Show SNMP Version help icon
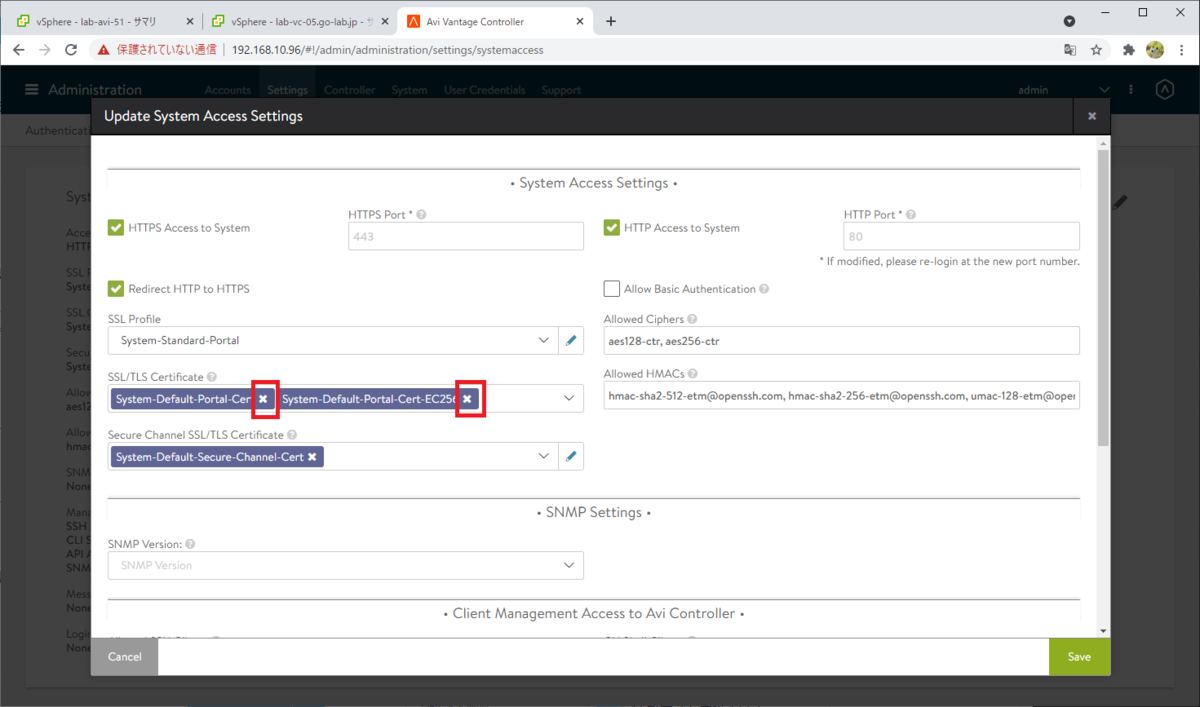 [190, 544]
